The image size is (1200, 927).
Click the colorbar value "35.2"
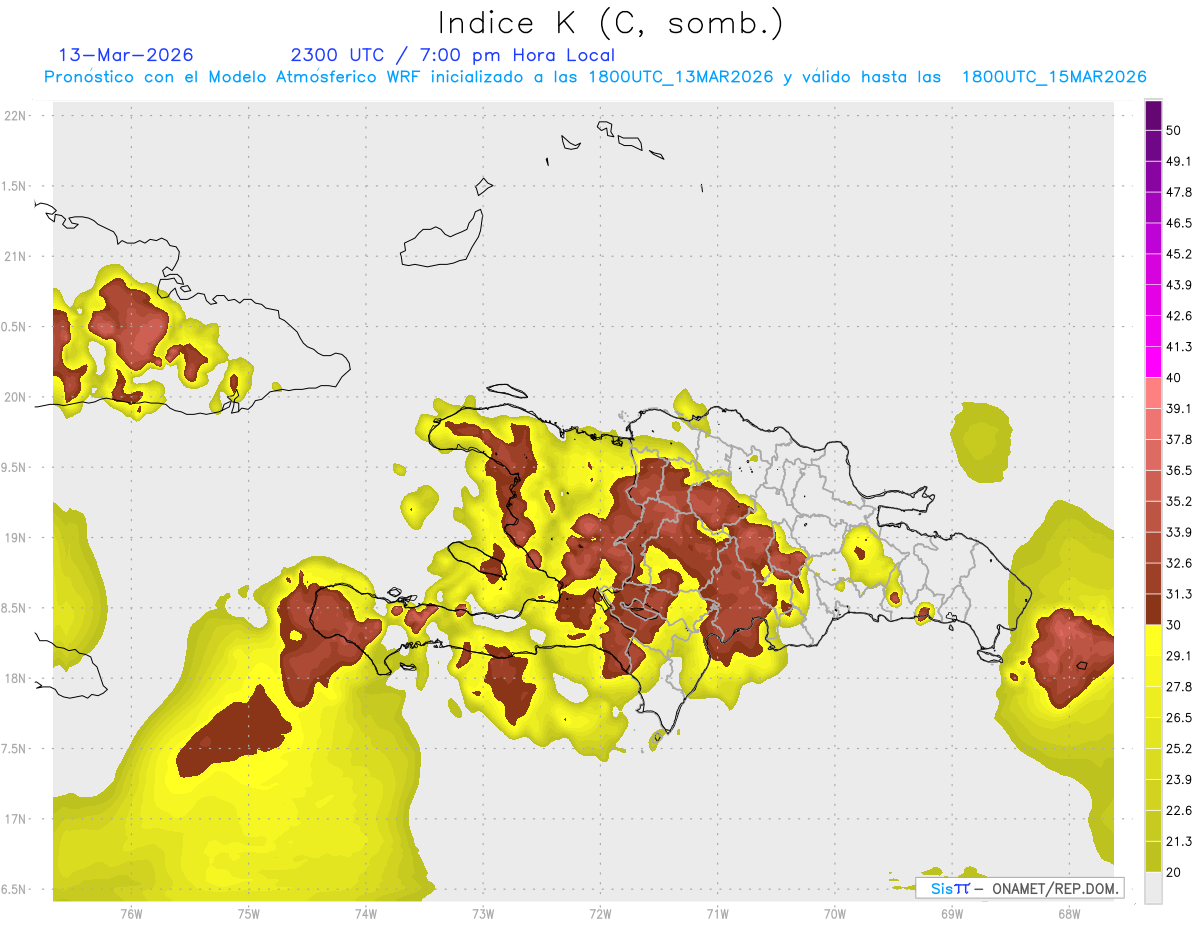click(x=1179, y=501)
